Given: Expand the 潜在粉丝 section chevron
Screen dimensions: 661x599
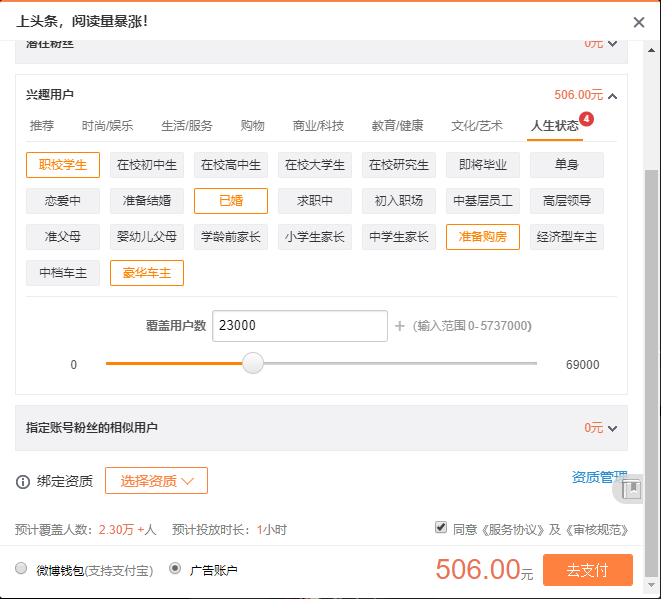Looking at the screenshot, I should click(613, 44).
